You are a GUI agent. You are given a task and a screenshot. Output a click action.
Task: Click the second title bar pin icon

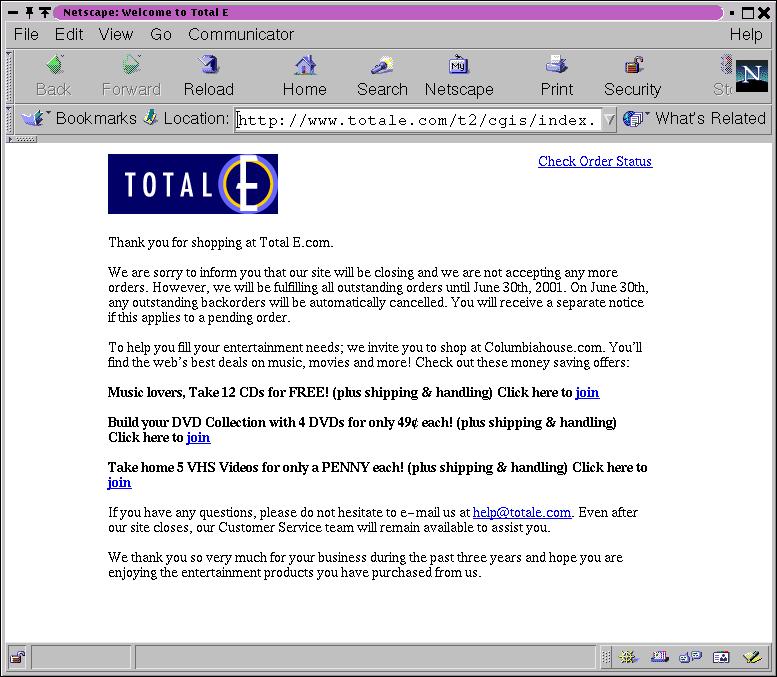(x=45, y=12)
